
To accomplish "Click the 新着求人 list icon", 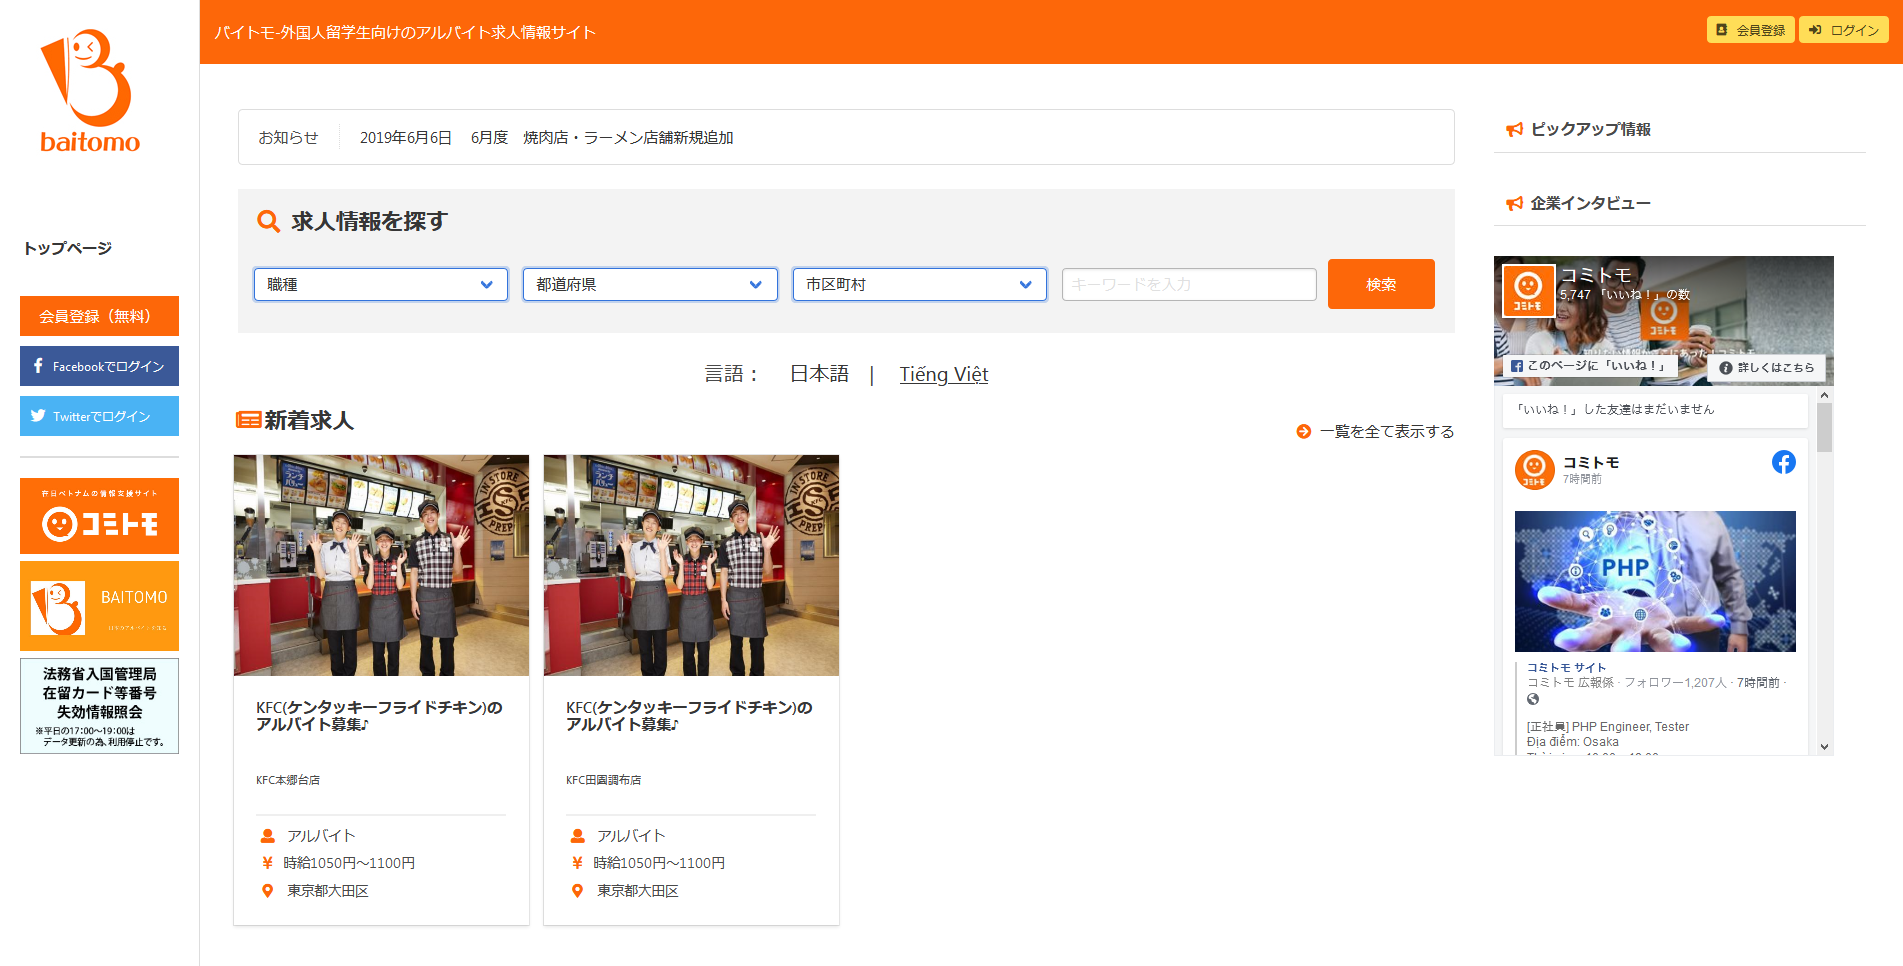I will (248, 420).
